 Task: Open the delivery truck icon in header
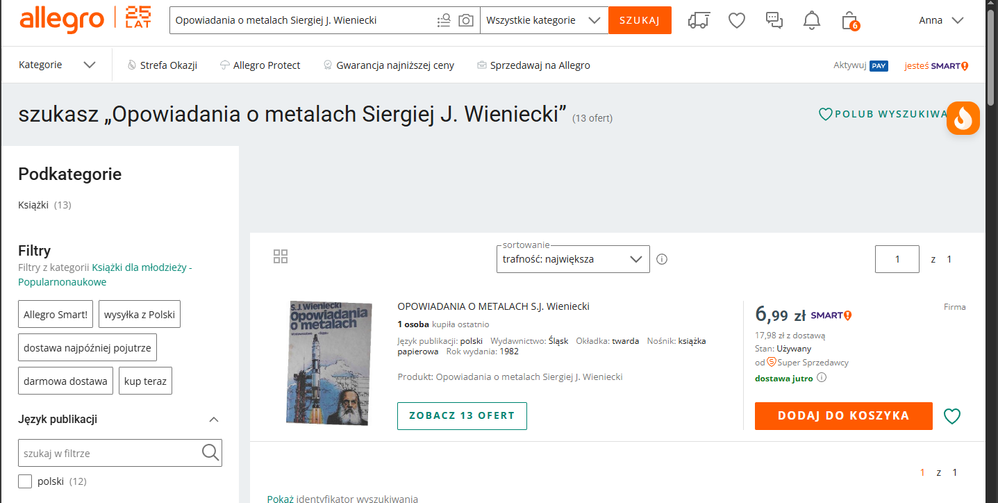coord(699,20)
